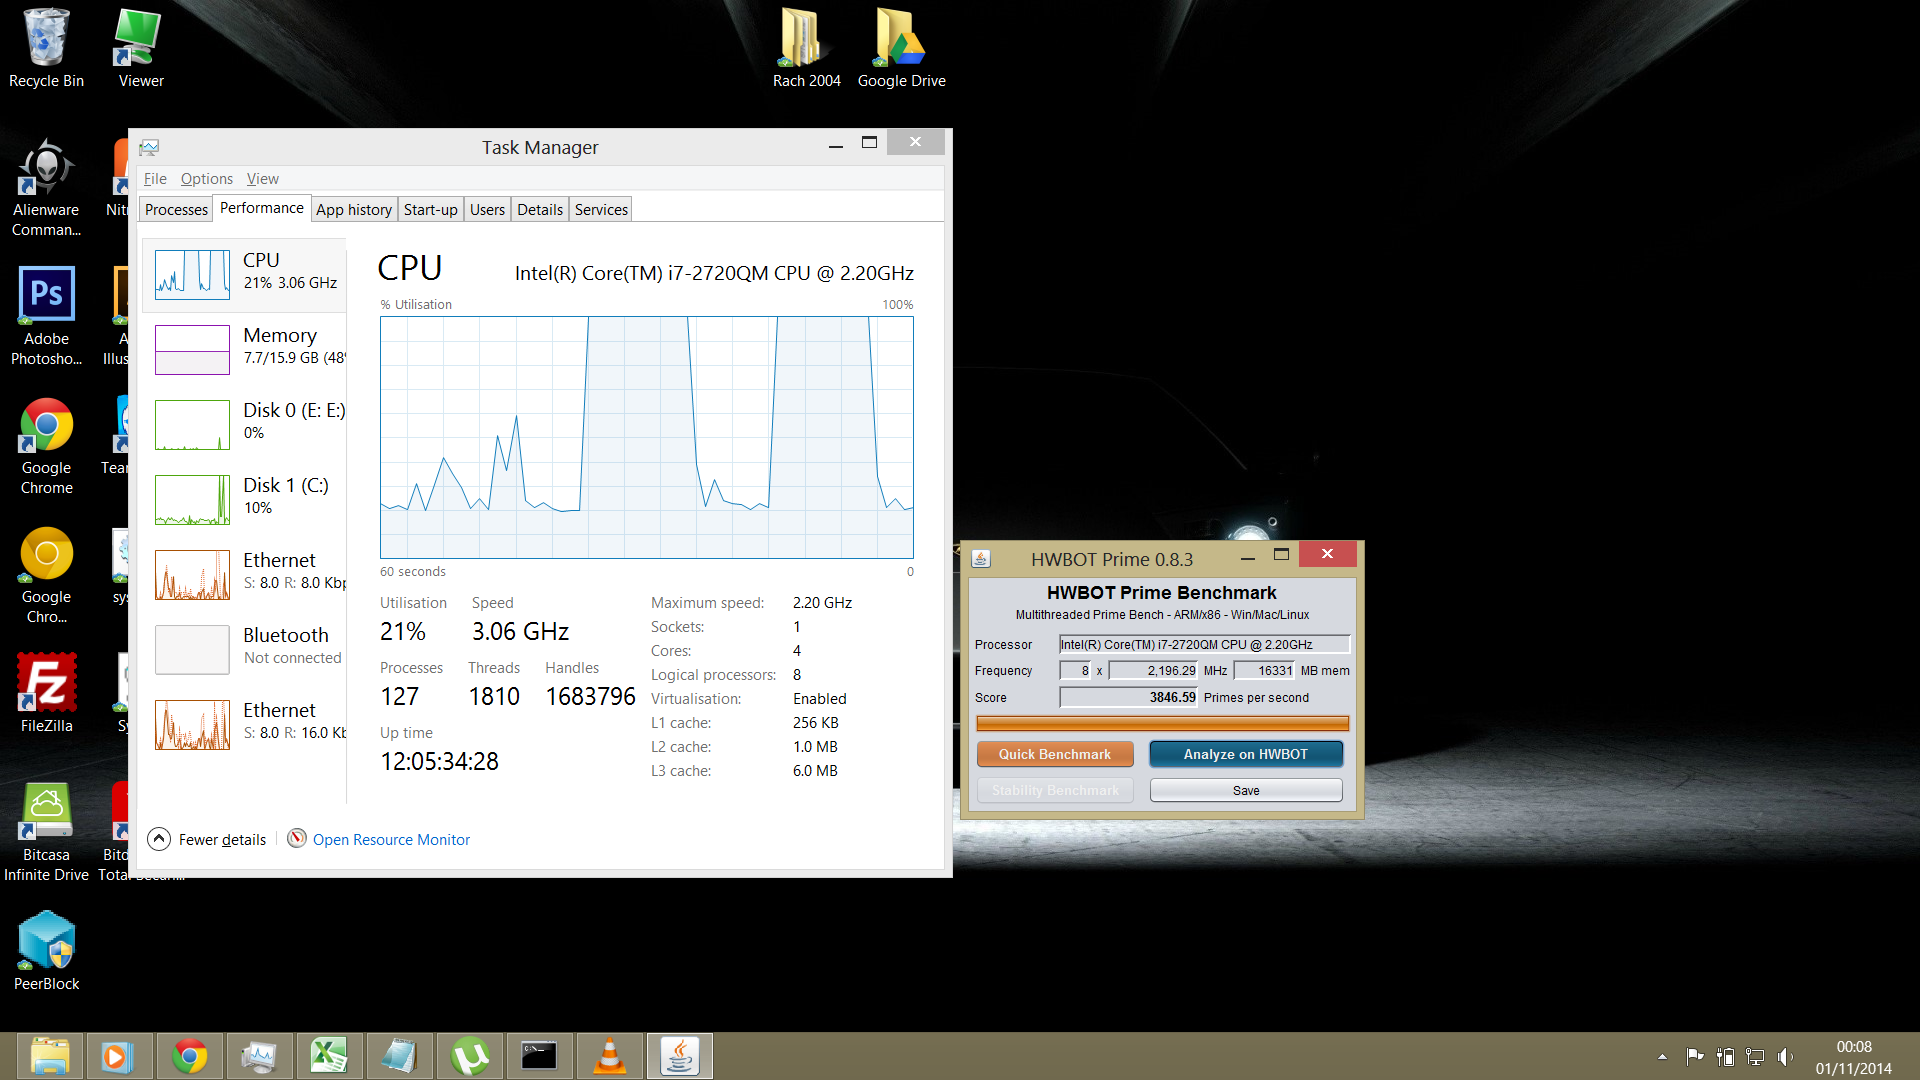Image resolution: width=1920 pixels, height=1080 pixels.
Task: Click the HWBOT frequency MHz field
Action: pyautogui.click(x=1153, y=670)
